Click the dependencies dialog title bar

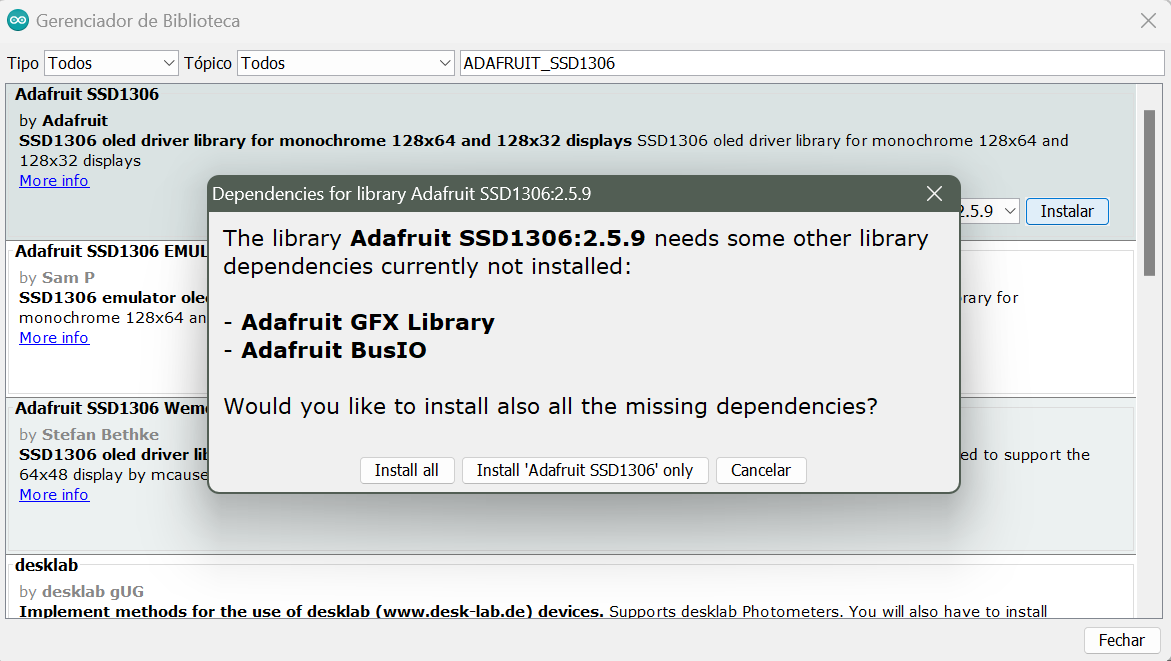click(x=568, y=194)
